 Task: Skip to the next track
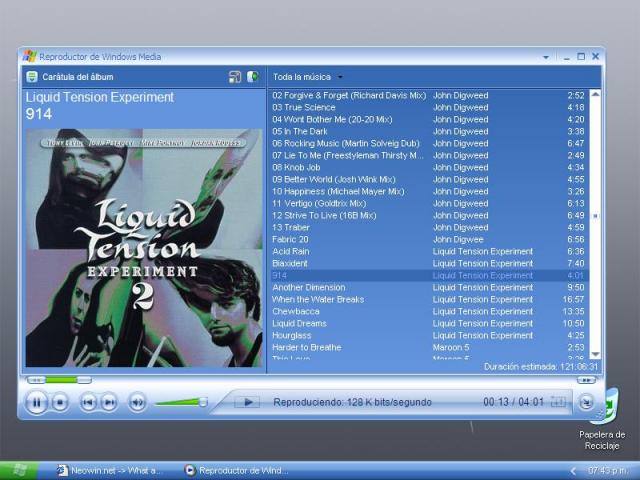(x=109, y=403)
